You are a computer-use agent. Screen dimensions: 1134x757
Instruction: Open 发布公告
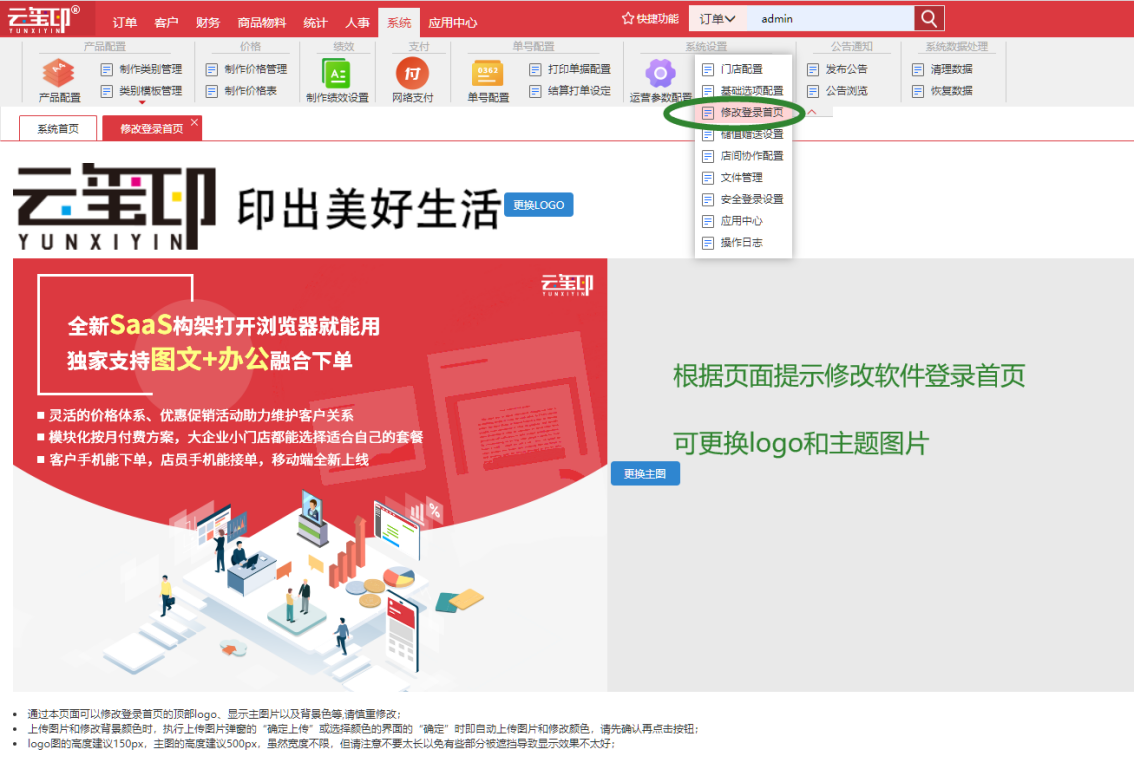tap(837, 69)
